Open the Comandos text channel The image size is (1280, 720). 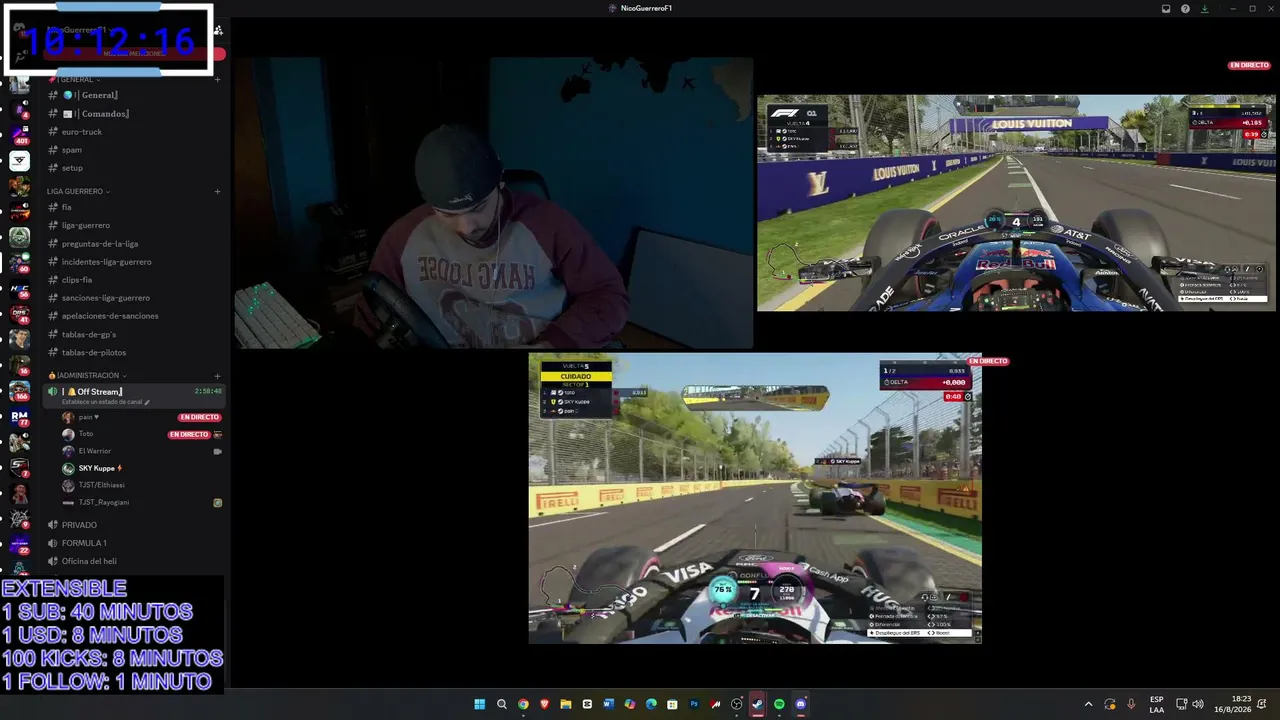(134, 114)
